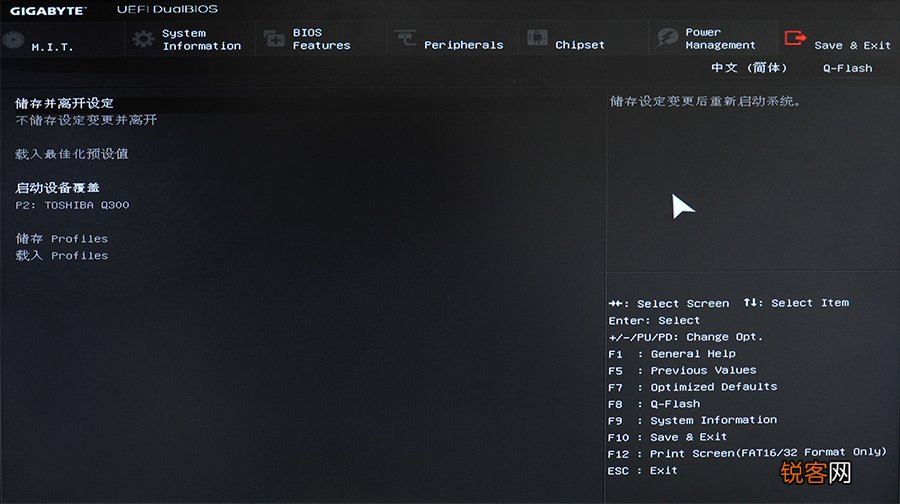Image resolution: width=900 pixels, height=504 pixels.
Task: Click the F10 : Save & Exit hint
Action: 667,437
